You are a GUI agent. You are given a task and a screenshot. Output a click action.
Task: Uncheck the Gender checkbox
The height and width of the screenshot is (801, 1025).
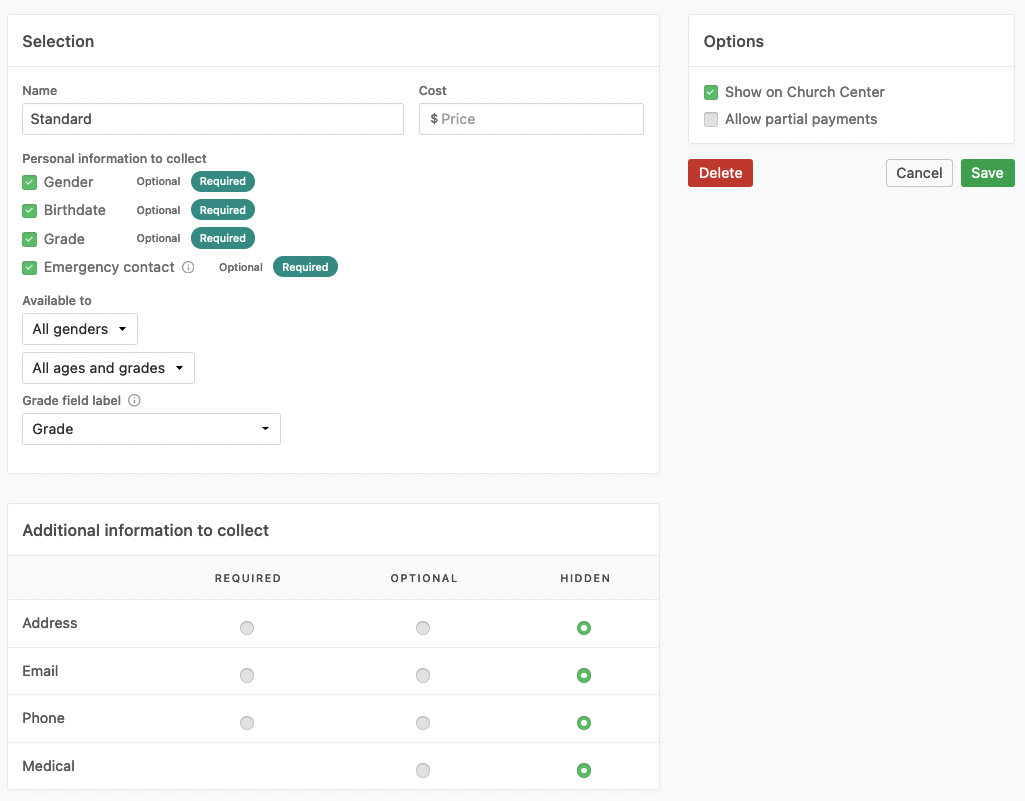(30, 182)
